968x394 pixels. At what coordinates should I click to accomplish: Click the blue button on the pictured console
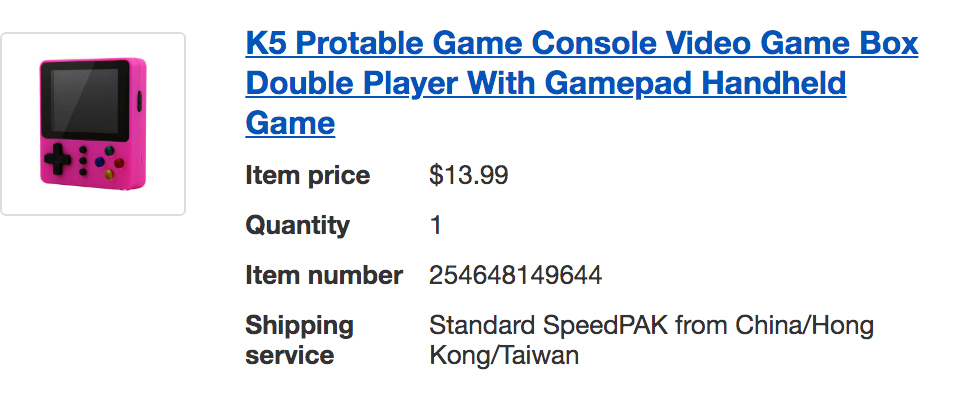(99, 162)
